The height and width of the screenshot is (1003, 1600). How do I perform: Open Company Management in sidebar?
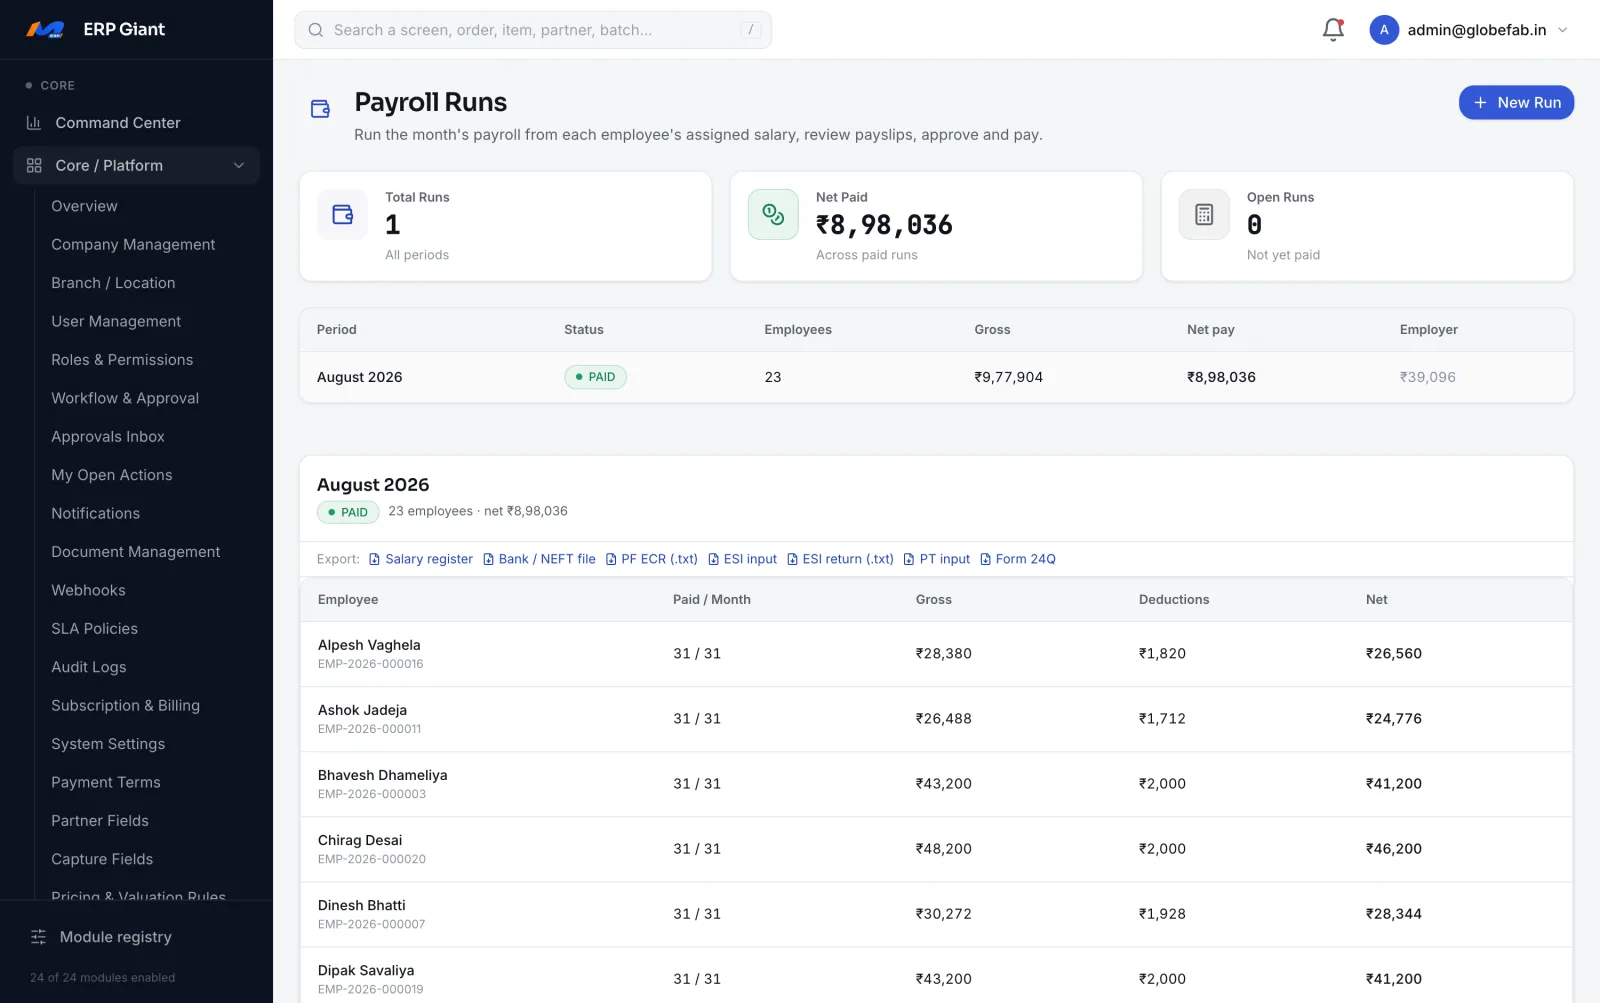(133, 245)
